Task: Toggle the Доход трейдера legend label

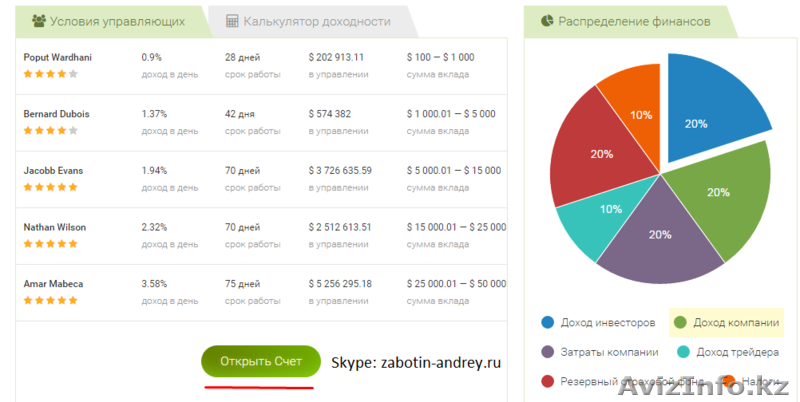Action: 737,353
